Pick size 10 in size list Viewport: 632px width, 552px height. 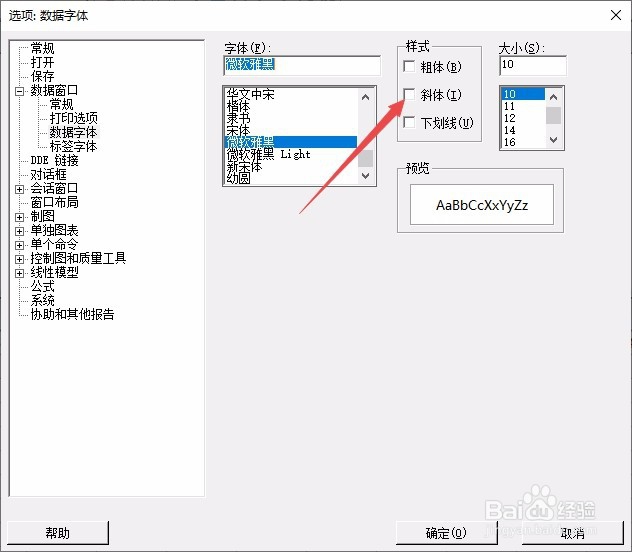pos(523,94)
